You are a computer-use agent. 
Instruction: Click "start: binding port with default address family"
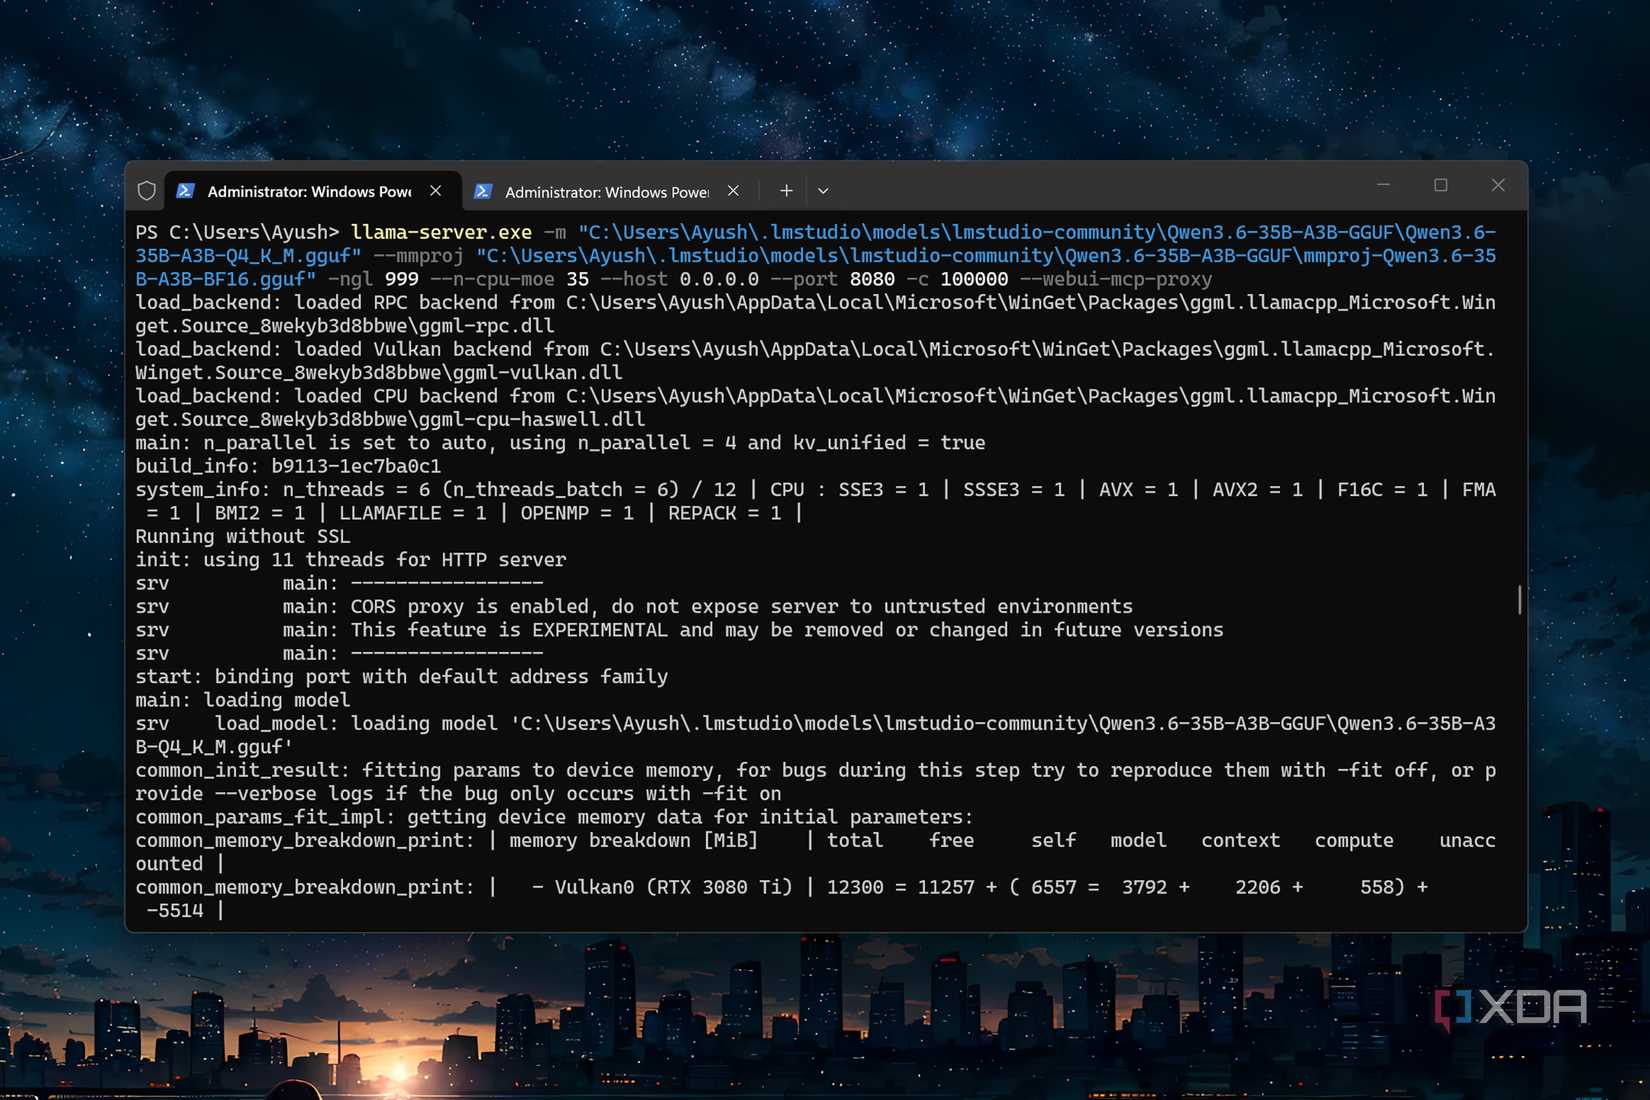[402, 677]
